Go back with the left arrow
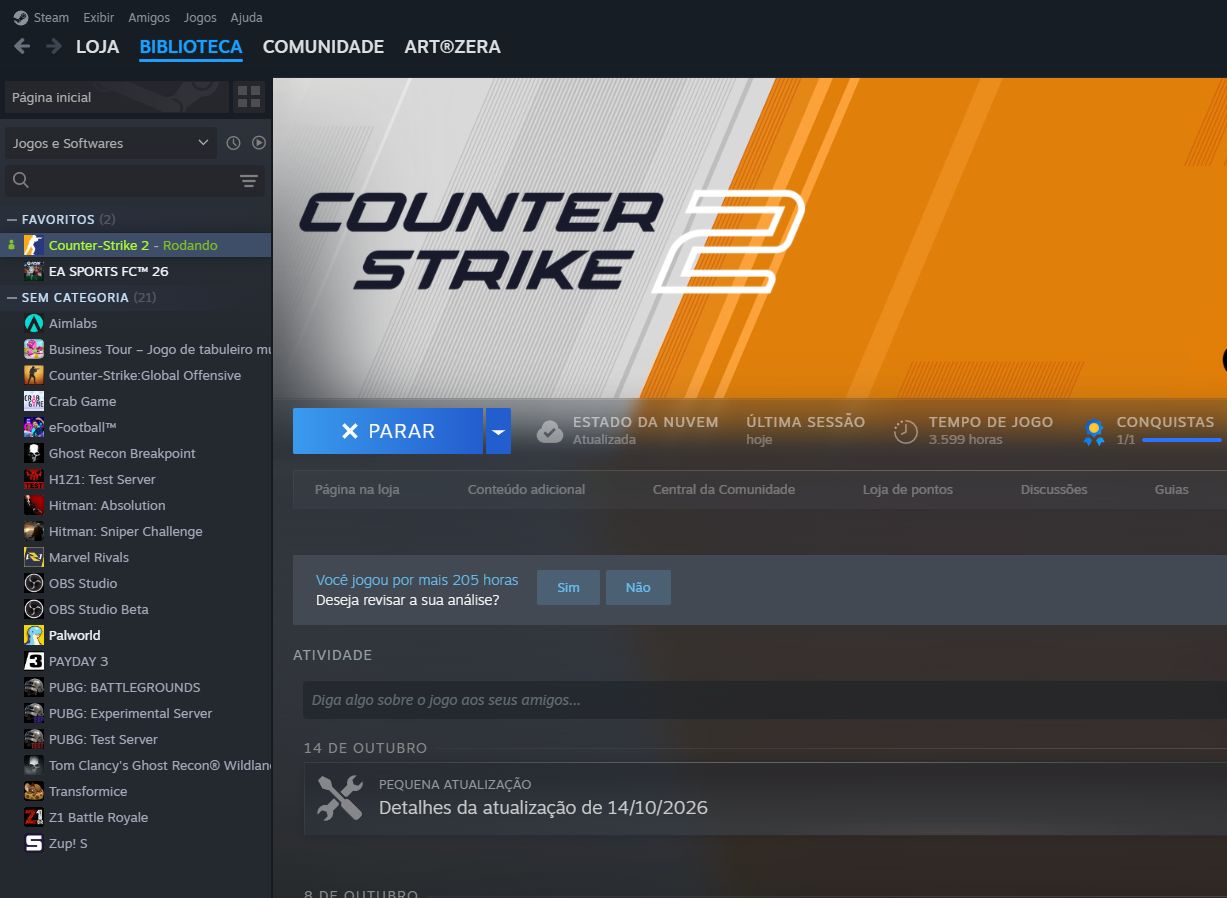 [x=22, y=46]
